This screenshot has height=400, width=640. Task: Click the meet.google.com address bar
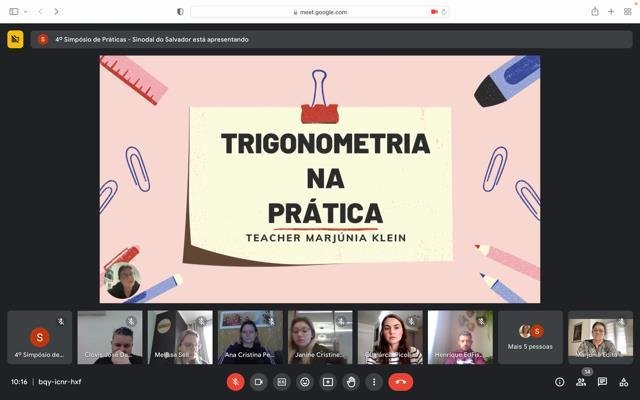pyautogui.click(x=320, y=12)
